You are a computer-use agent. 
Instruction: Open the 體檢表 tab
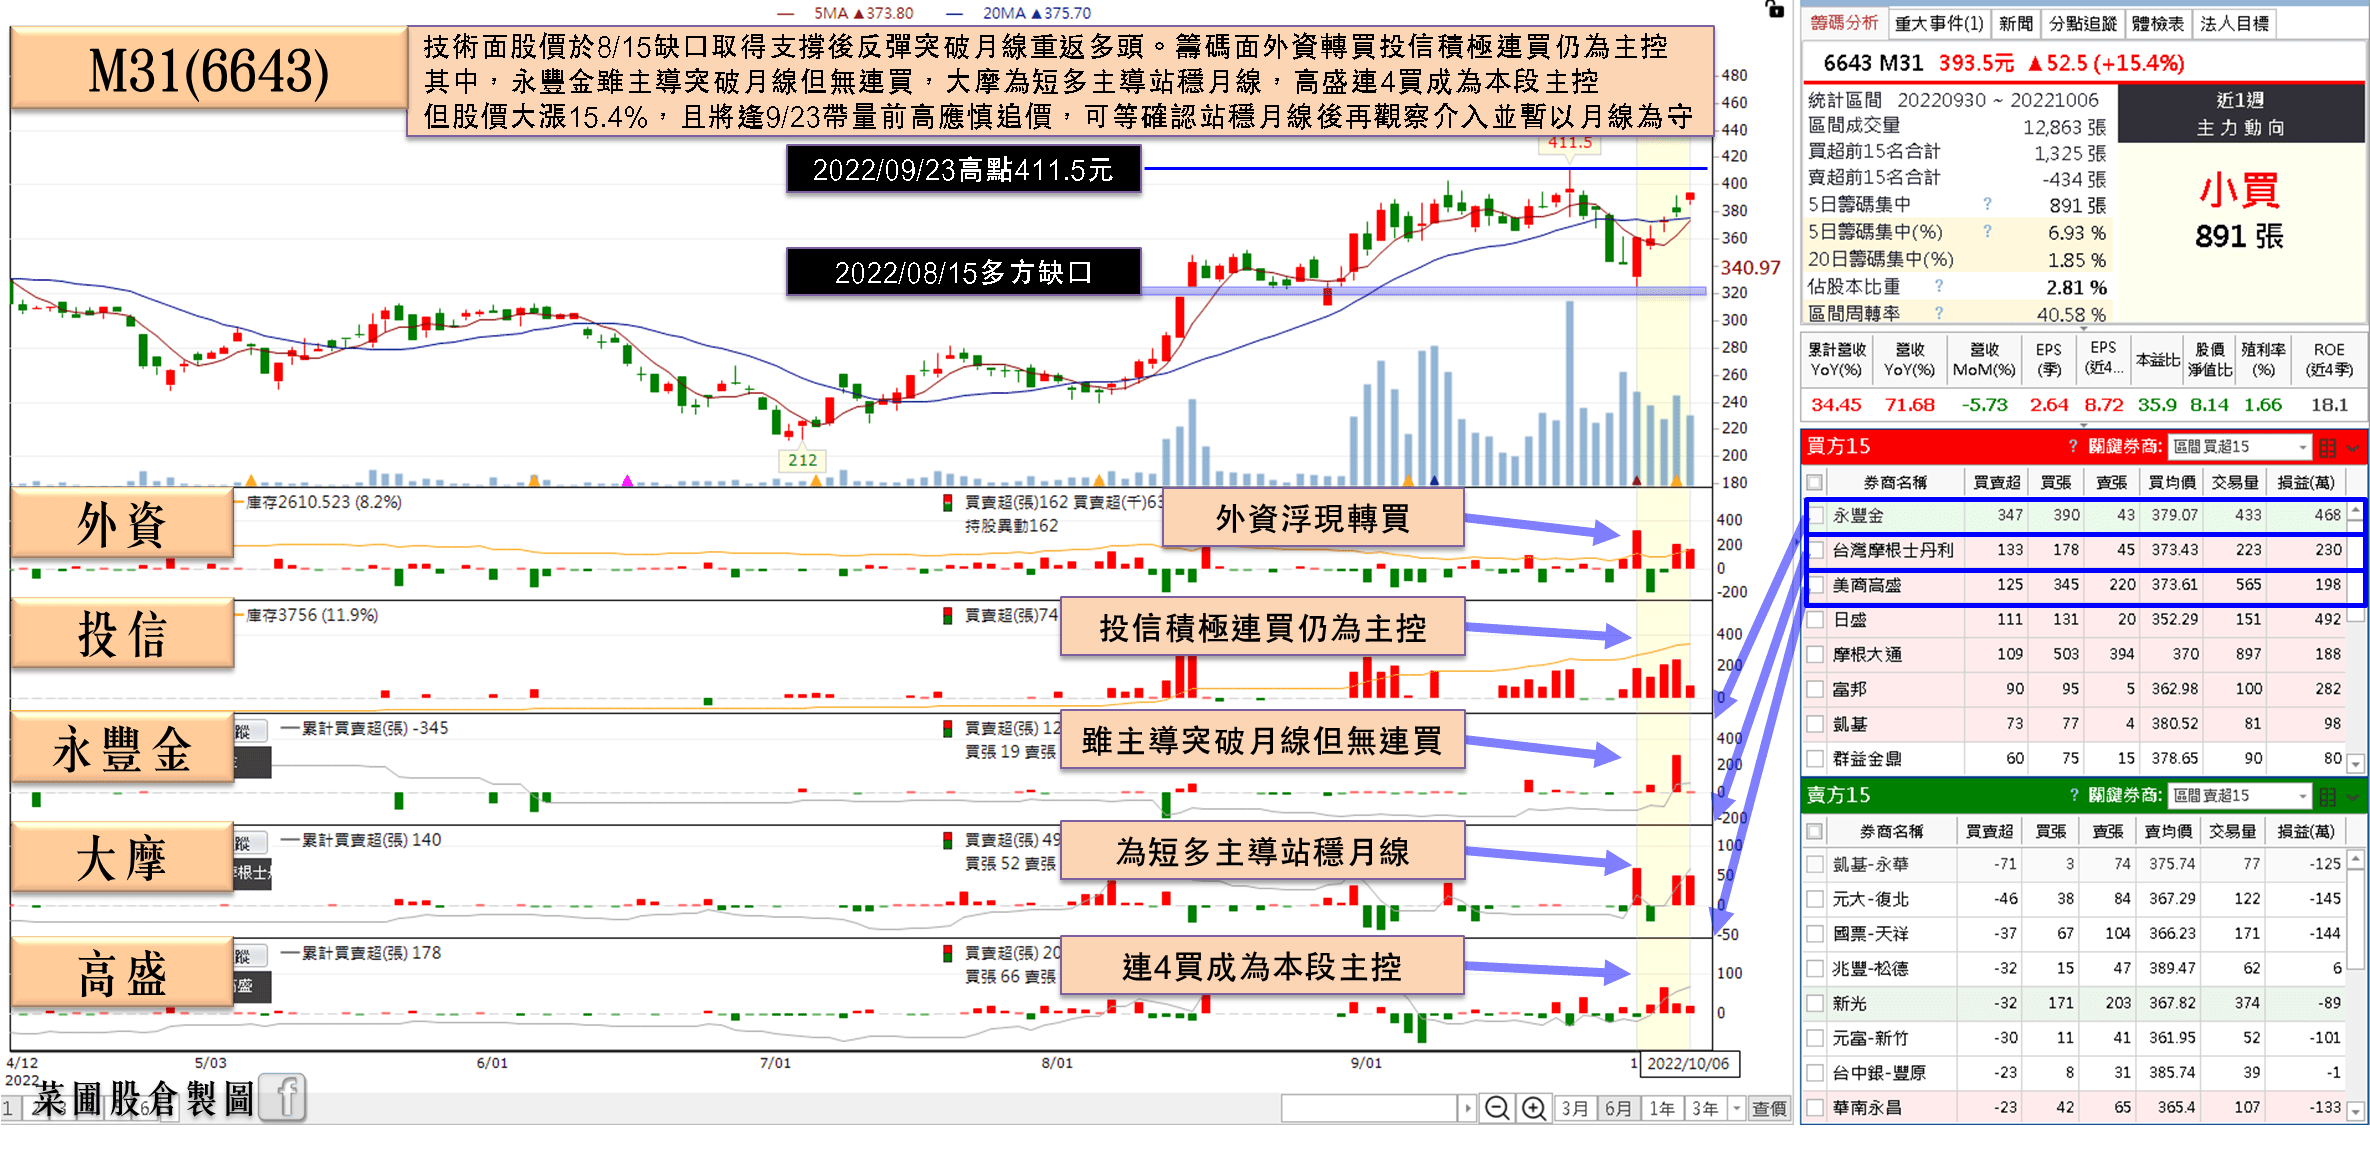(x=2157, y=23)
